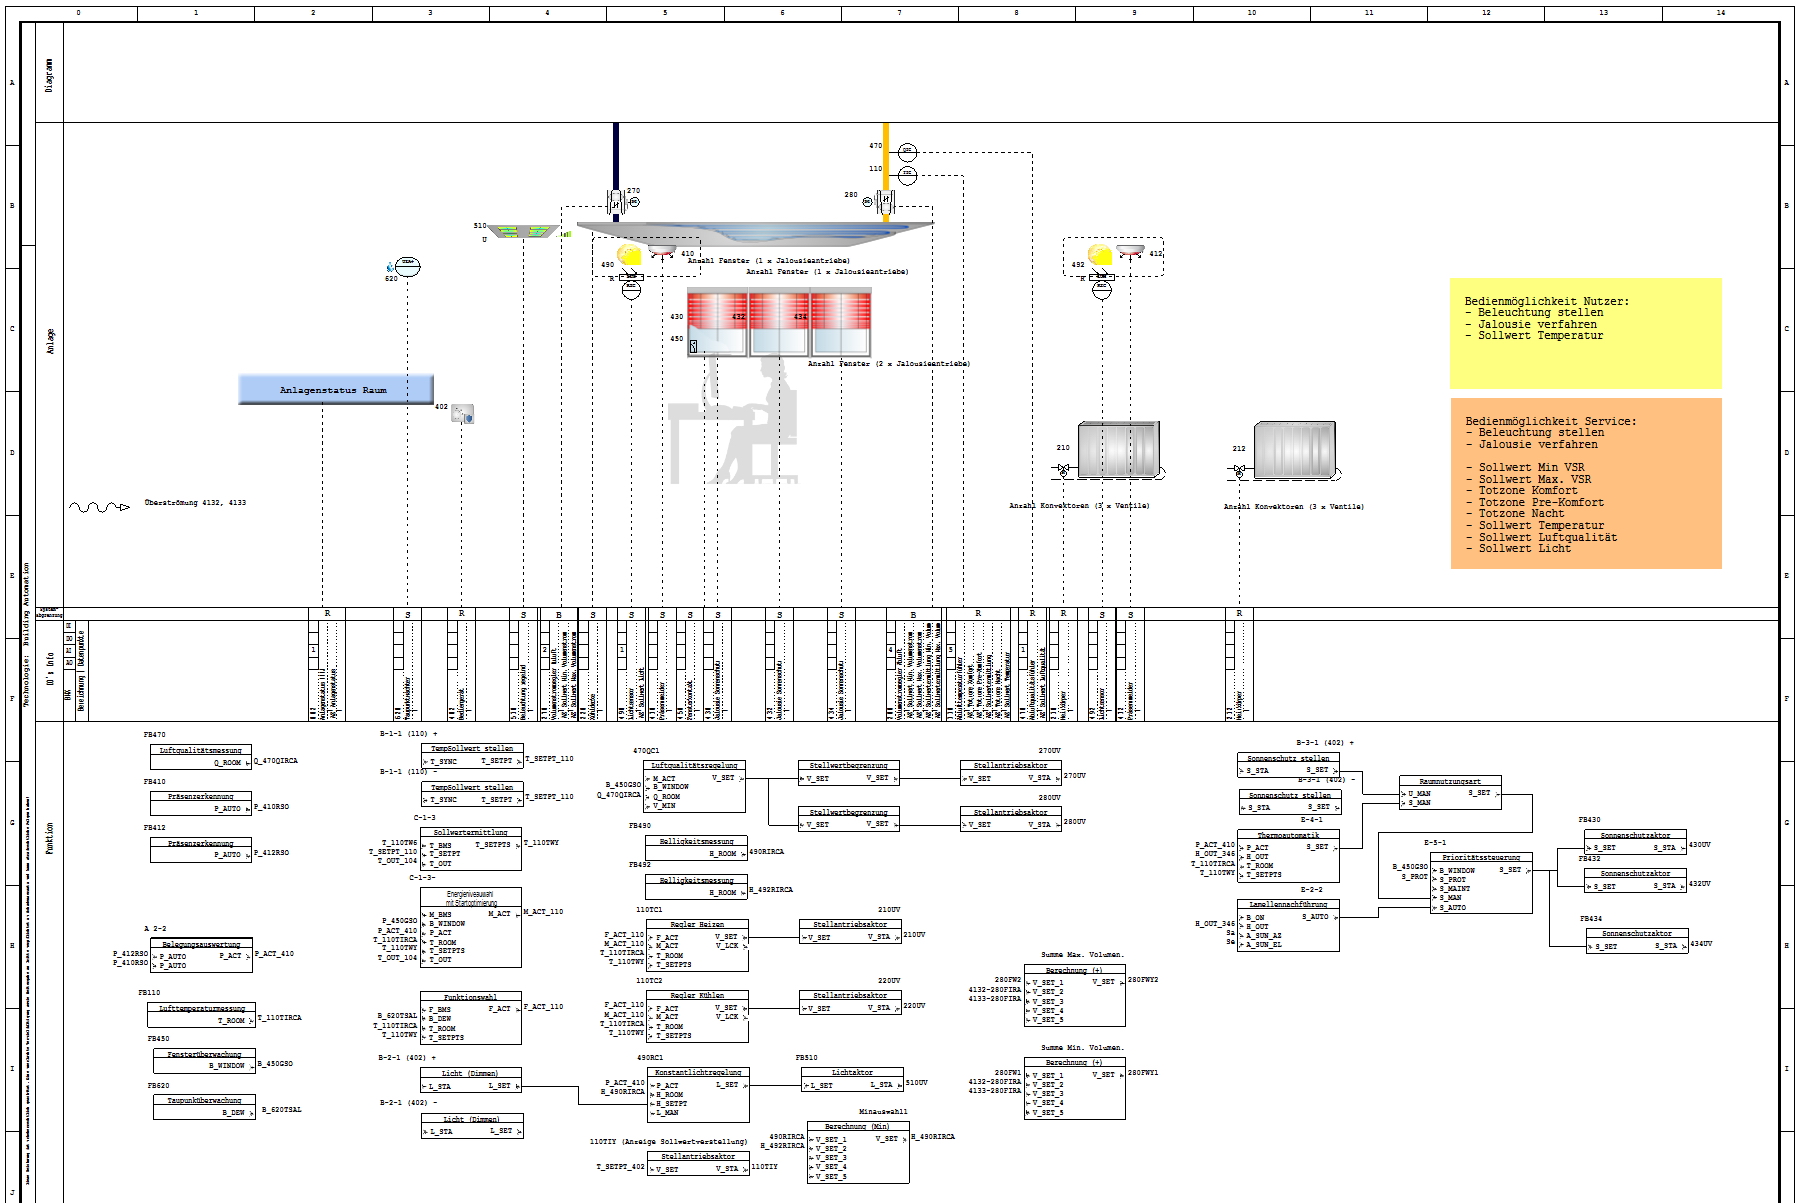Click the Überströmung 4132, 4133 label

(x=195, y=502)
